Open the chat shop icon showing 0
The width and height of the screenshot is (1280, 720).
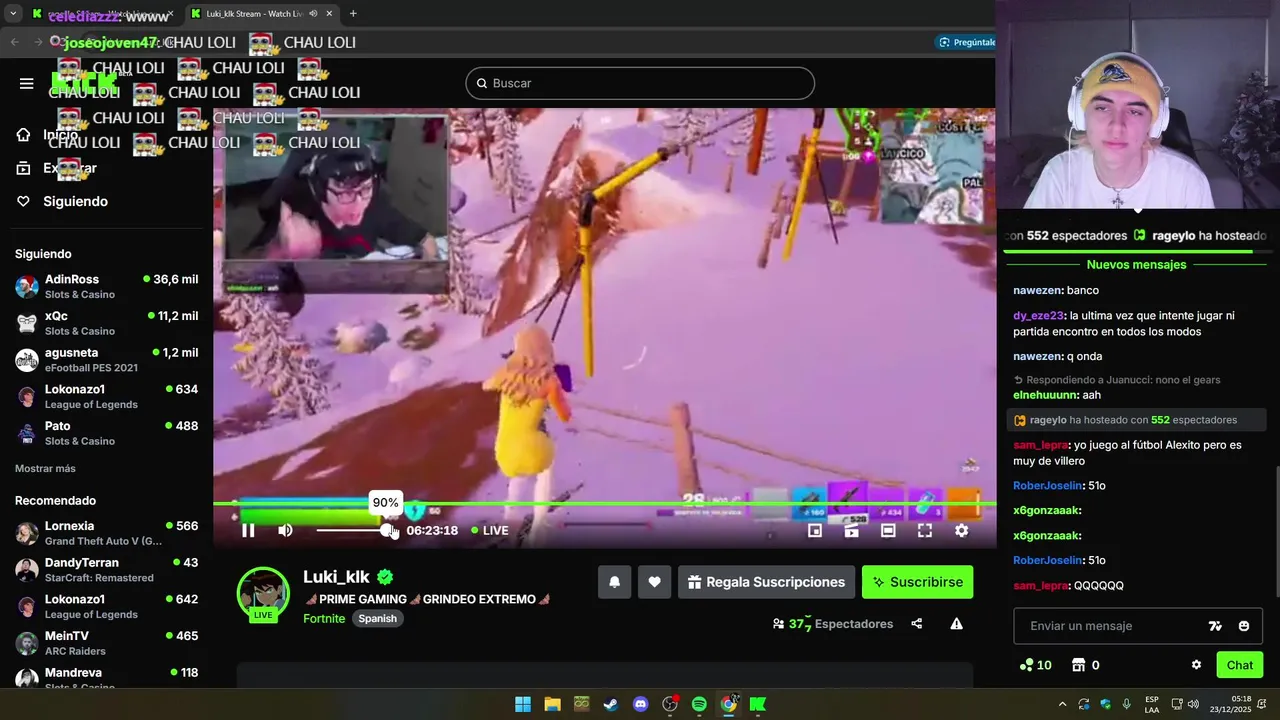(x=1085, y=665)
